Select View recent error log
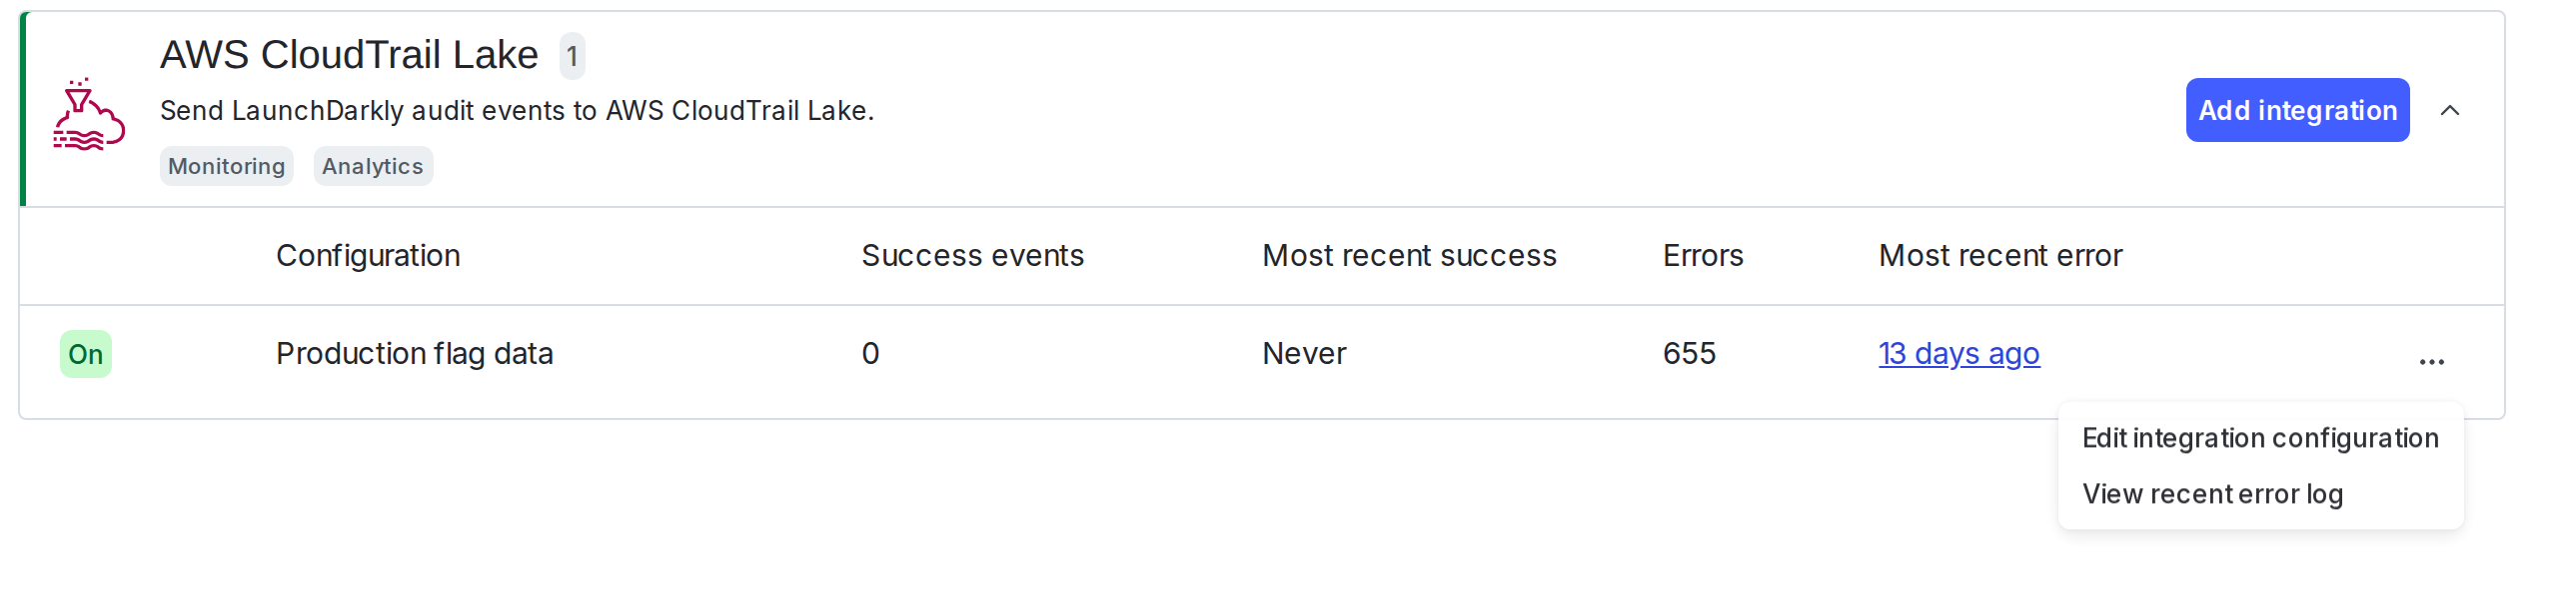Image resolution: width=2576 pixels, height=600 pixels. (x=2212, y=493)
